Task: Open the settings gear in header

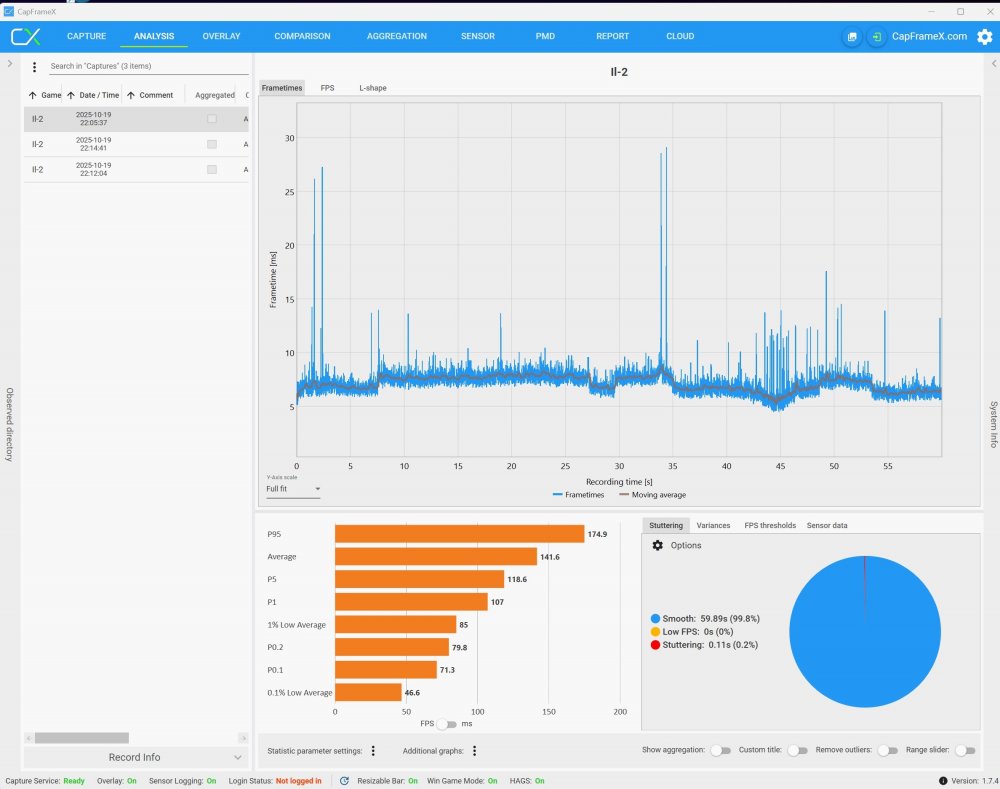Action: (984, 37)
